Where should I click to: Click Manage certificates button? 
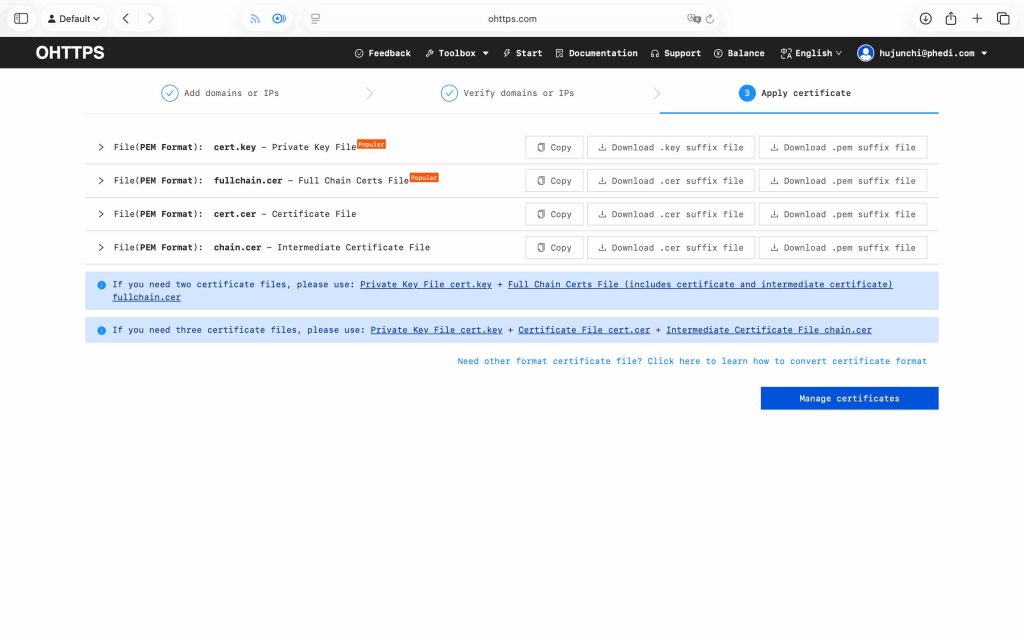click(x=849, y=398)
